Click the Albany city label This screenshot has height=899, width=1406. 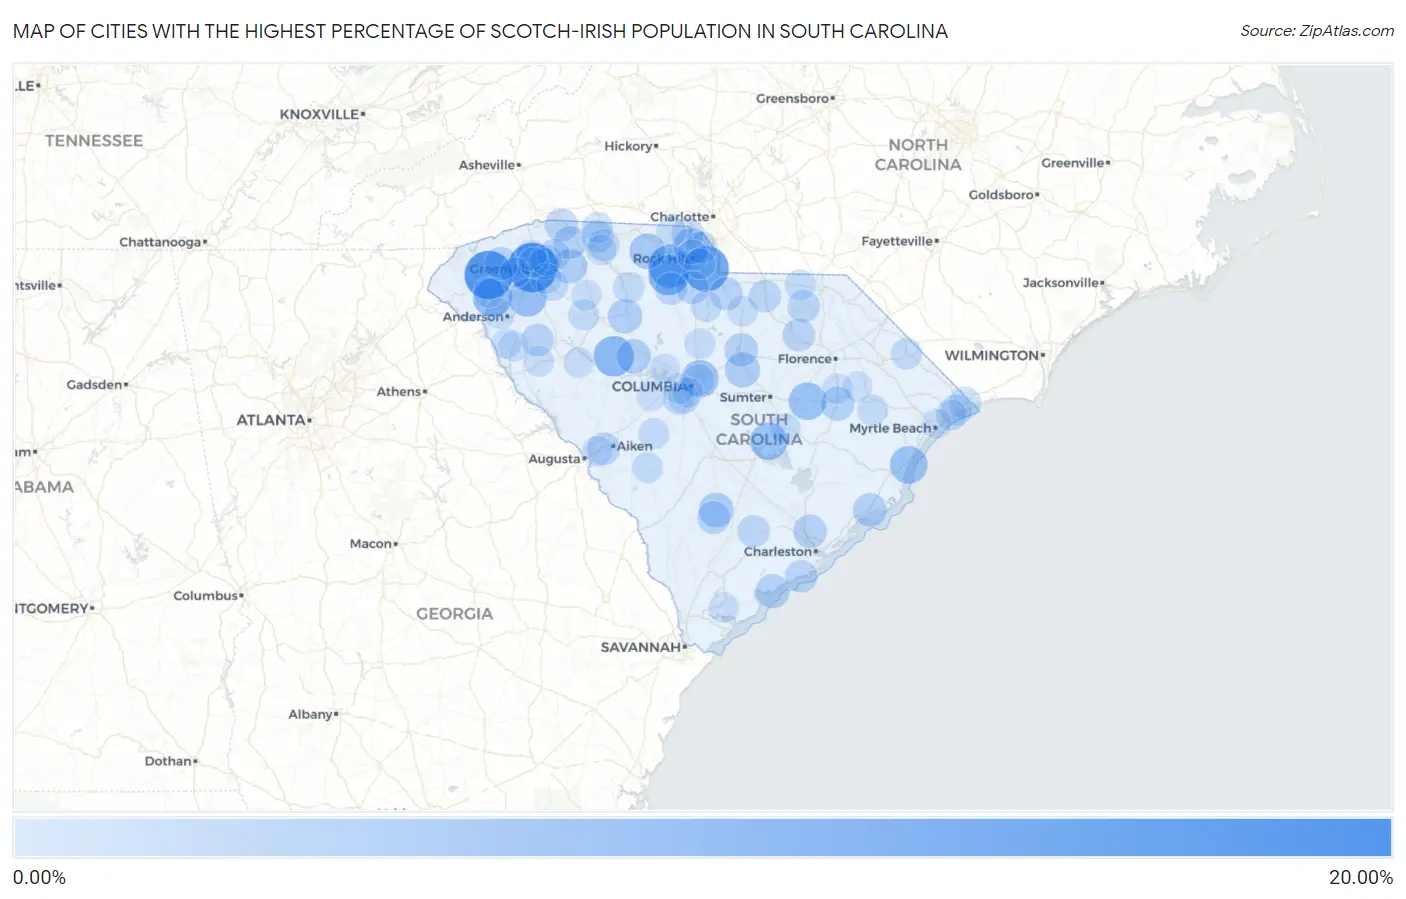pyautogui.click(x=310, y=714)
